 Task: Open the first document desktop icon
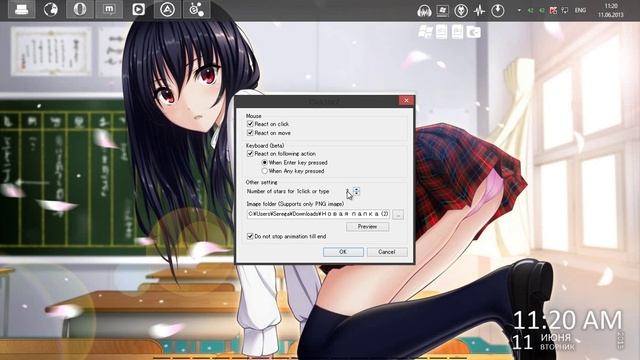(x=442, y=32)
